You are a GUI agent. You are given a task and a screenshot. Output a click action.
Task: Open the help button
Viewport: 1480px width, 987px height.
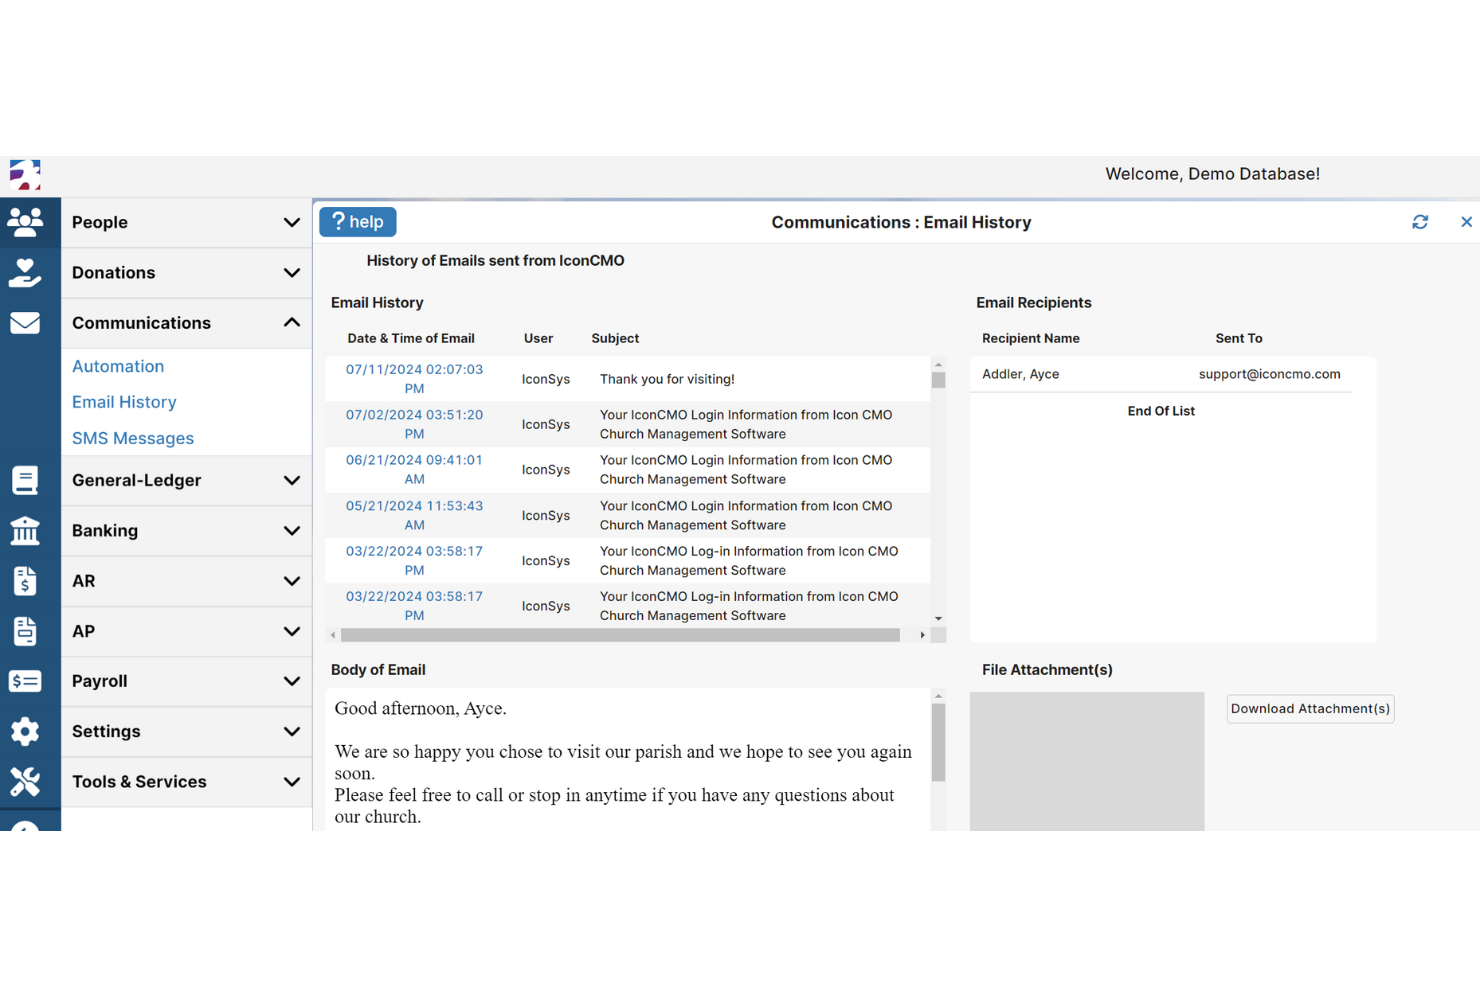pyautogui.click(x=357, y=221)
